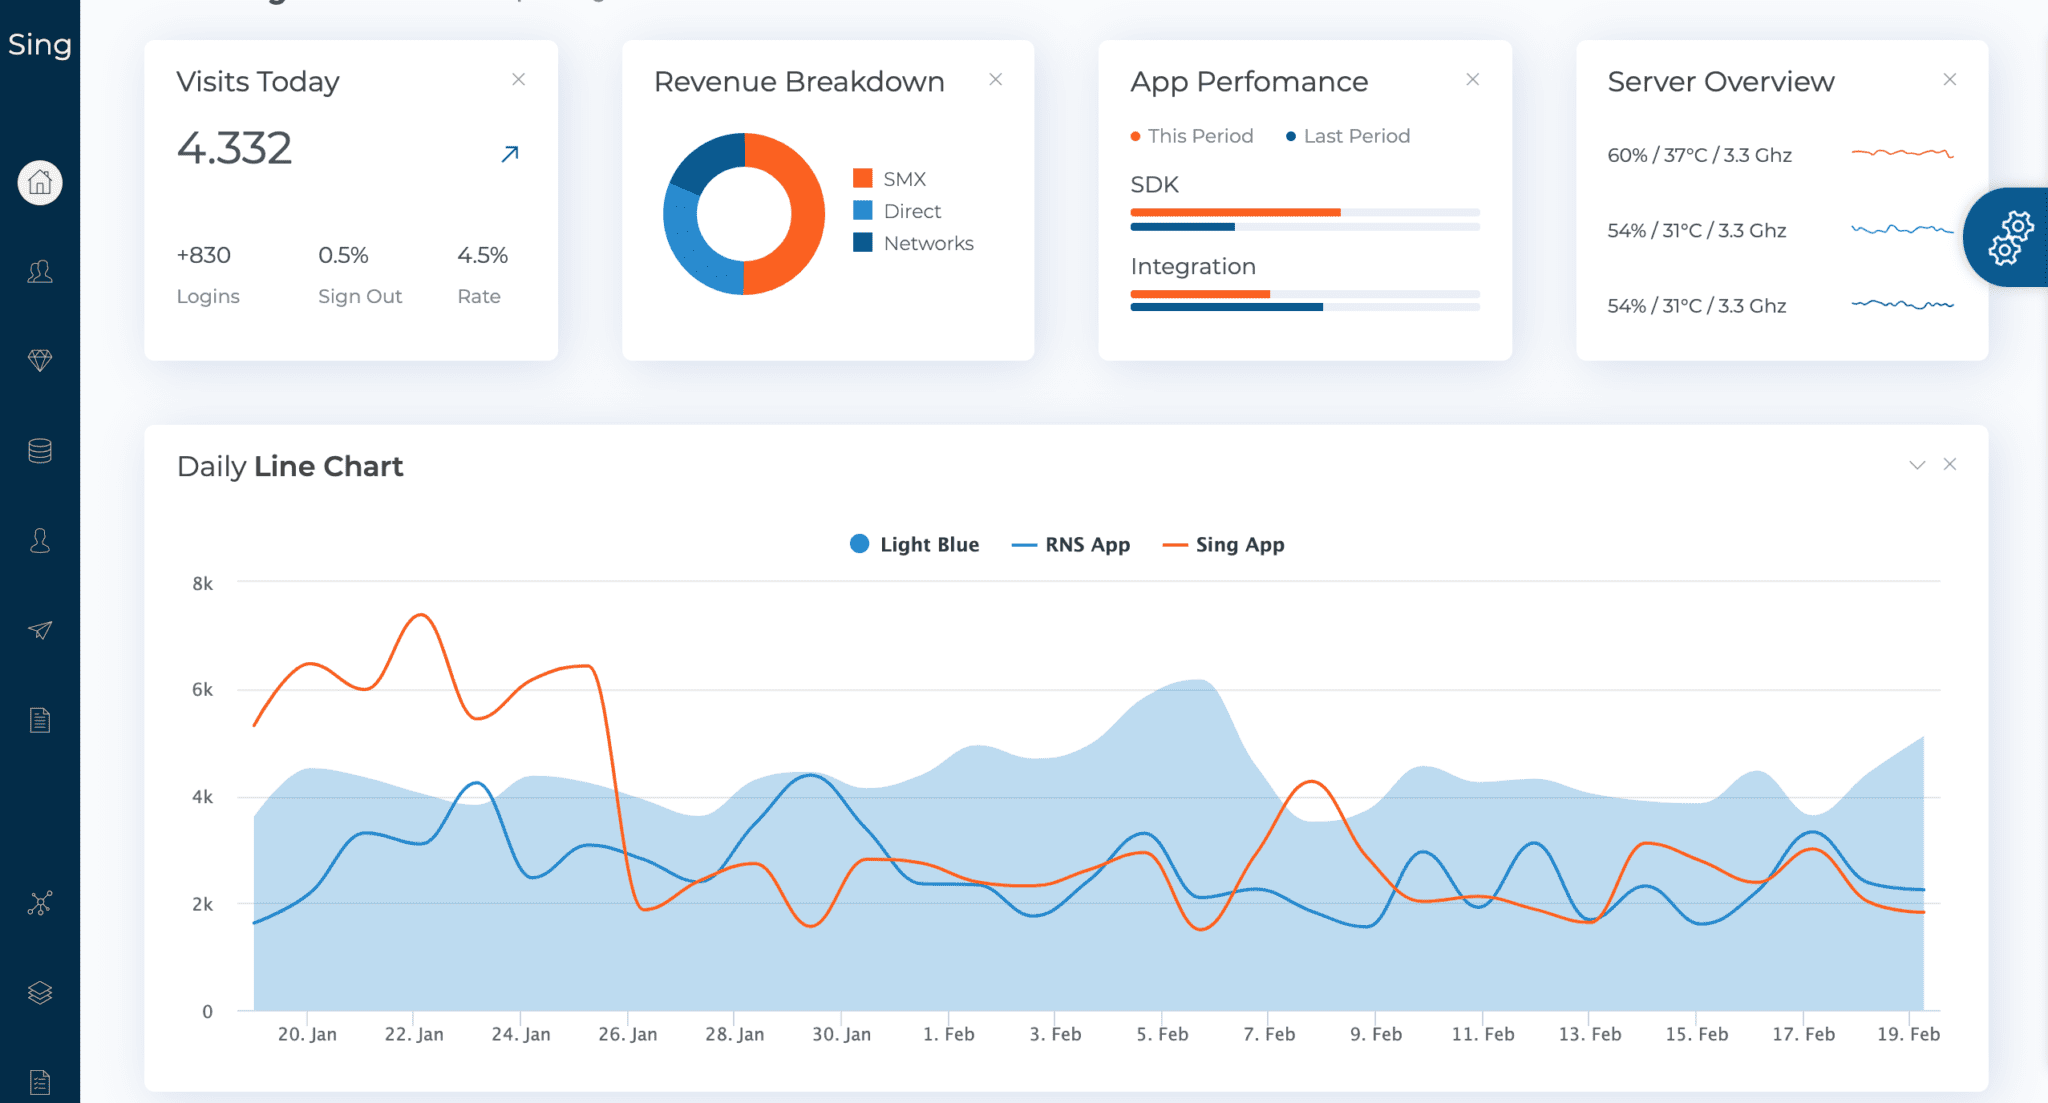The width and height of the screenshot is (2048, 1103).
Task: Select the stacked layers icon in sidebar
Action: (x=40, y=992)
